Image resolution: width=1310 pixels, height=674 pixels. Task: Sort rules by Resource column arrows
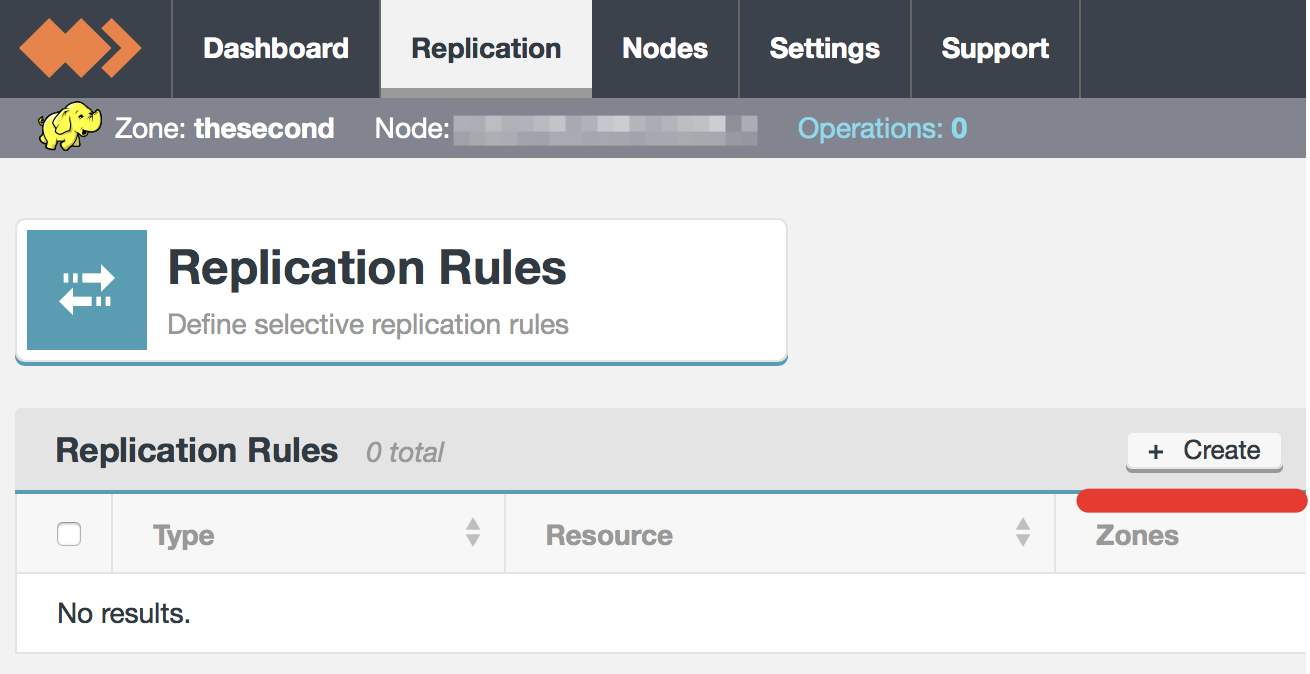1022,532
